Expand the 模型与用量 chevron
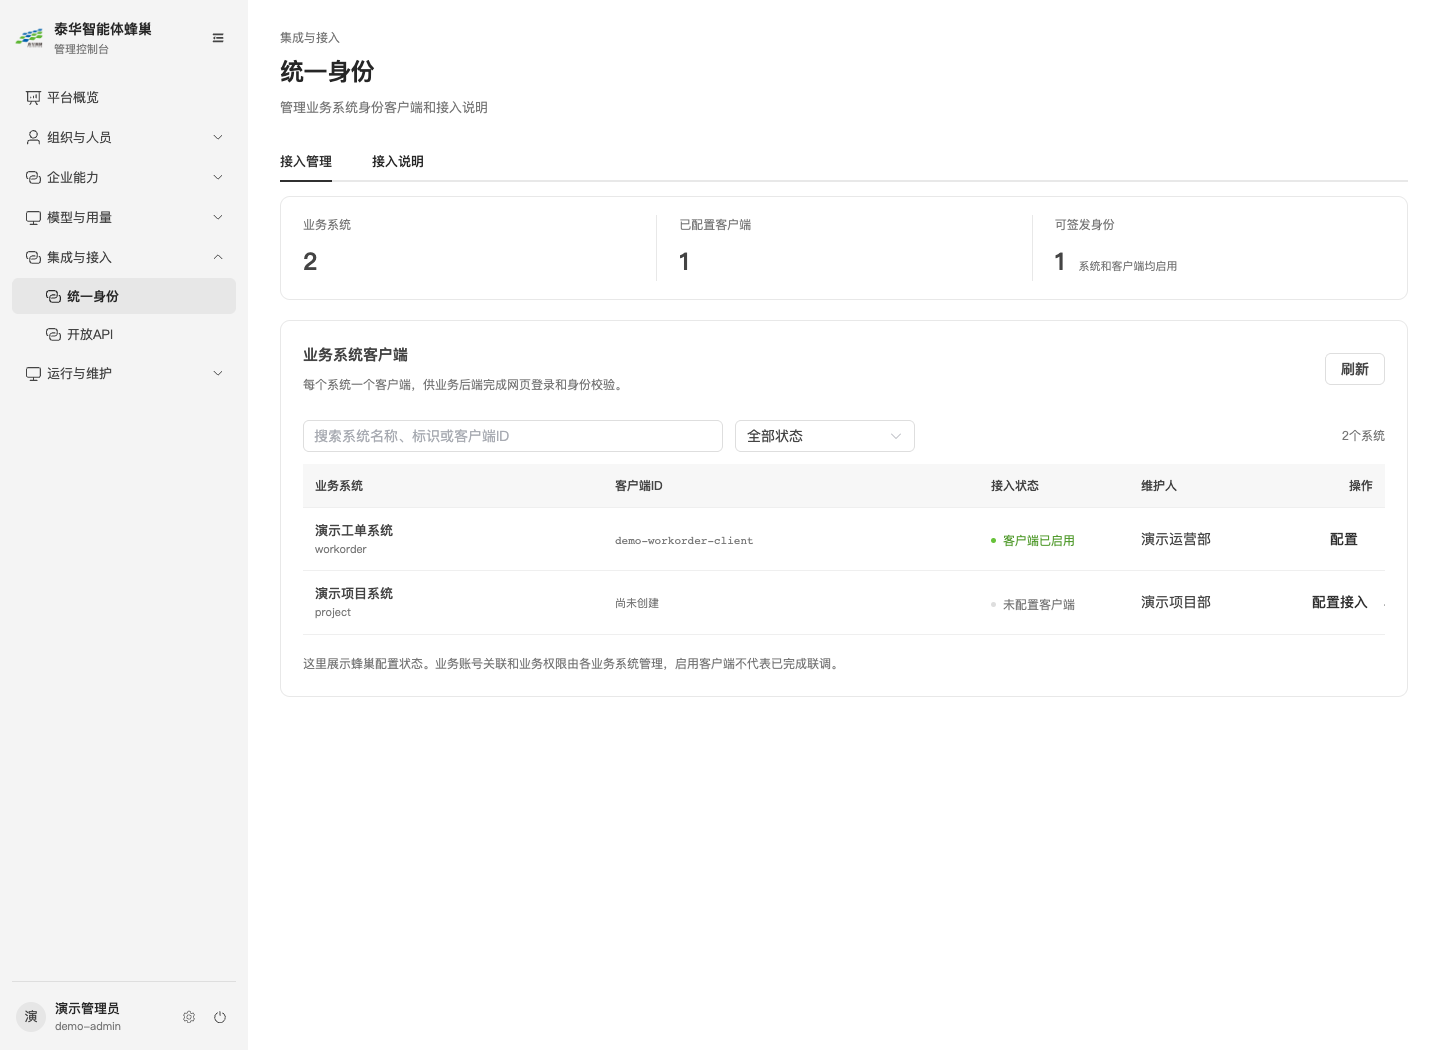The width and height of the screenshot is (1440, 1050). 218,217
